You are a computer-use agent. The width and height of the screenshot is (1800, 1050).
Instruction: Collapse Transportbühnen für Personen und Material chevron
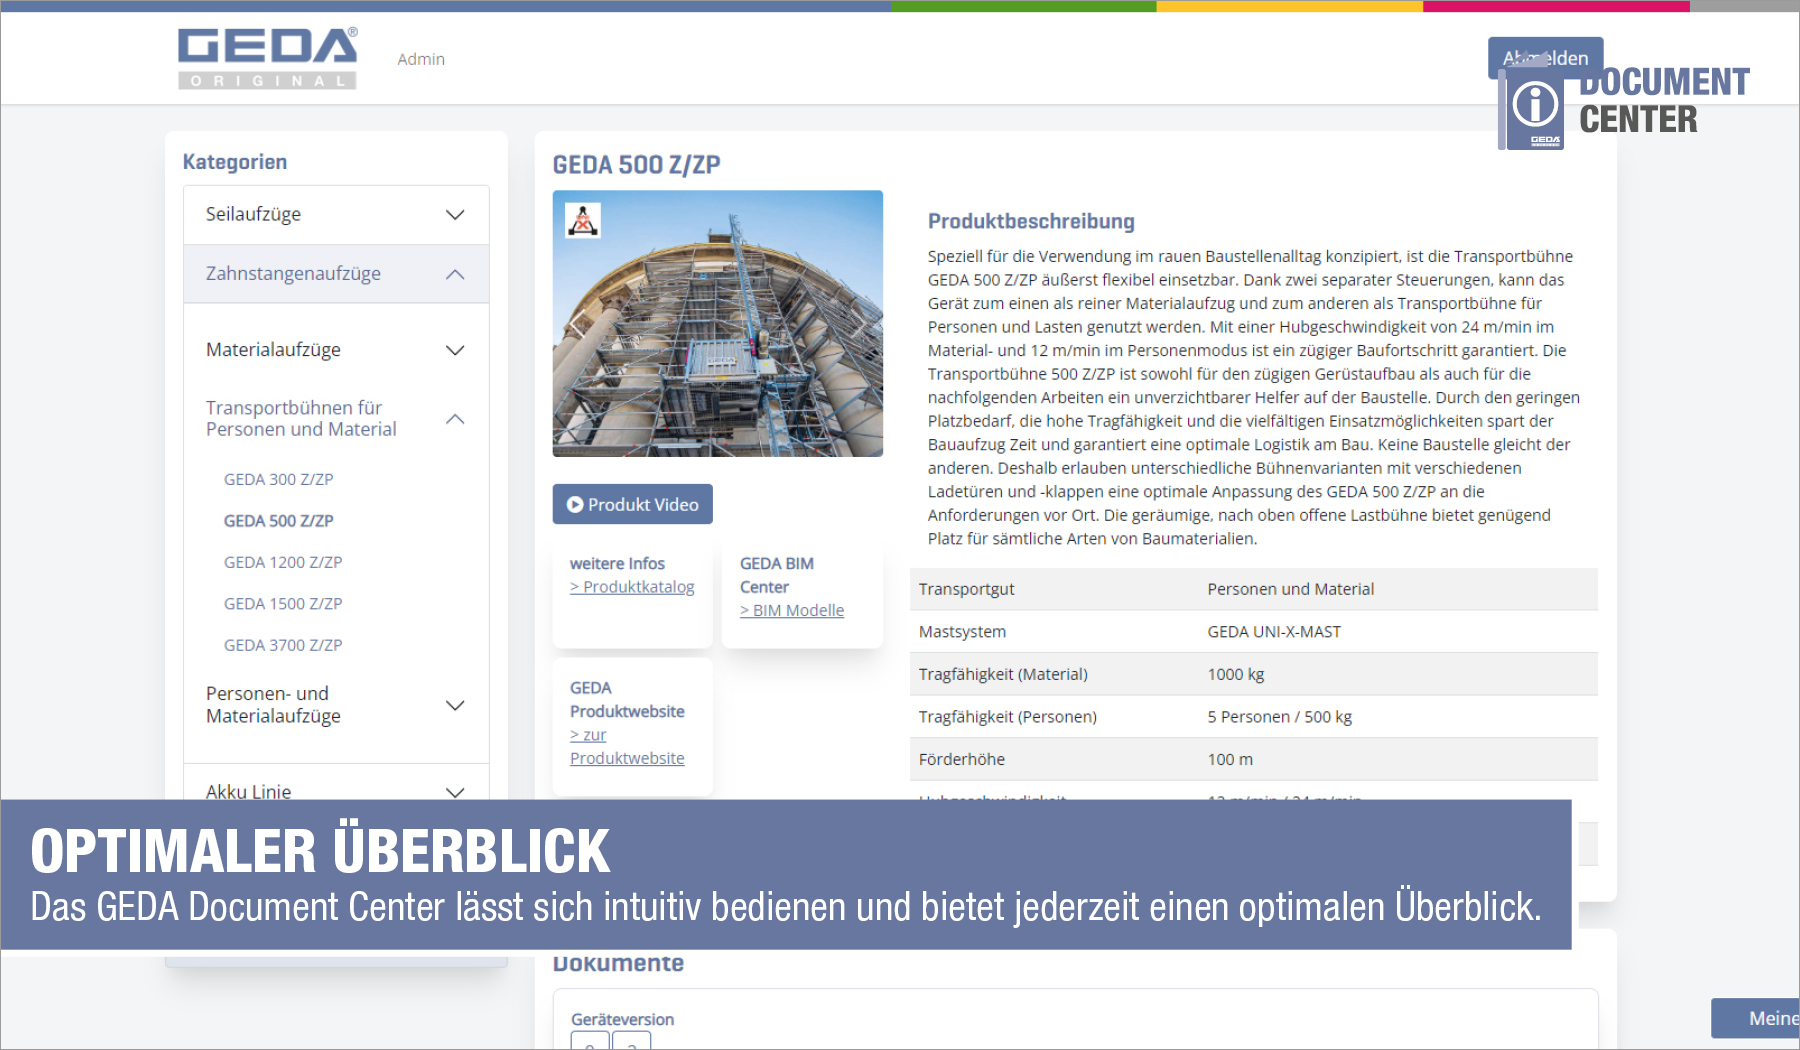point(455,419)
